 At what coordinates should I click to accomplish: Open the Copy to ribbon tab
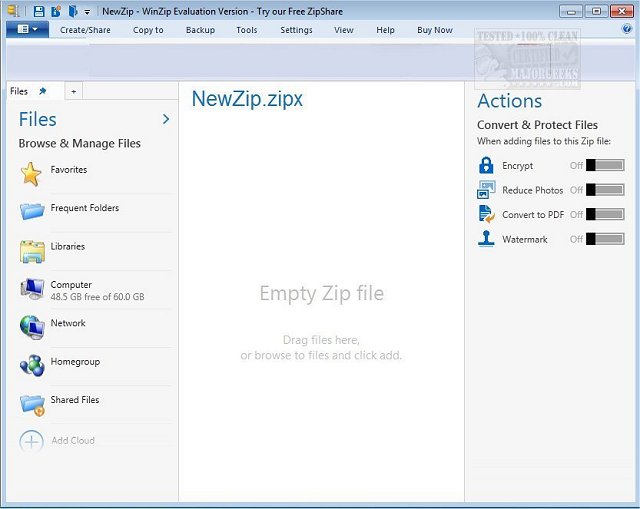tap(148, 30)
